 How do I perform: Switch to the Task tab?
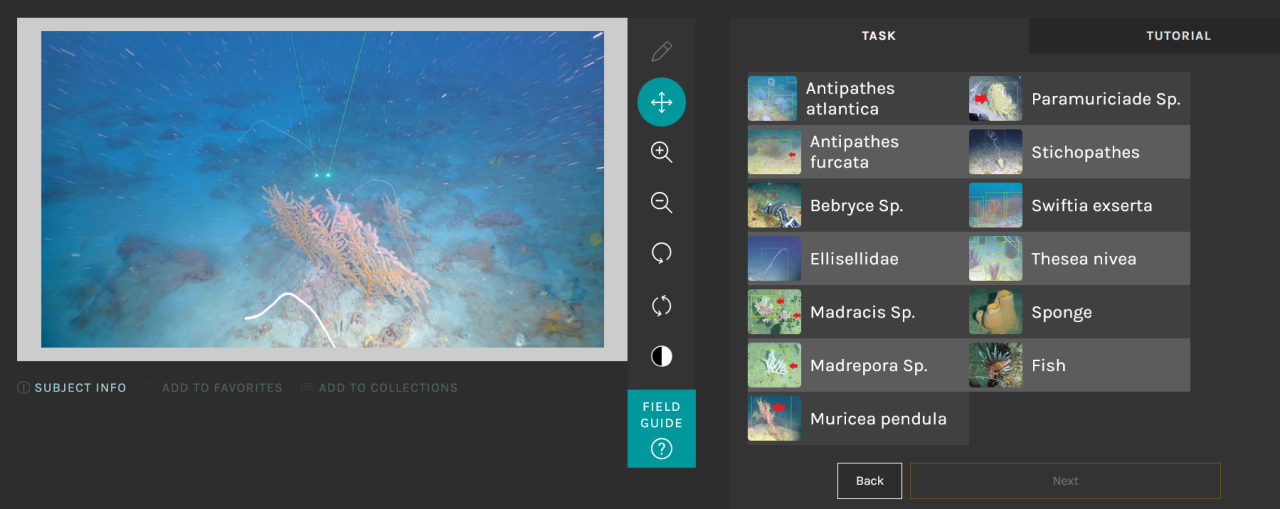(879, 36)
